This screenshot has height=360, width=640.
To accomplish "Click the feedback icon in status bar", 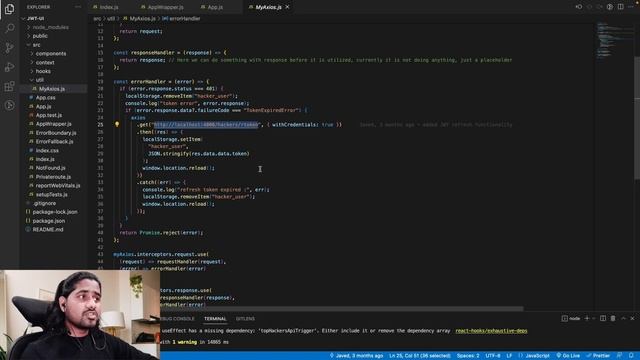I will pyautogui.click(x=620, y=356).
